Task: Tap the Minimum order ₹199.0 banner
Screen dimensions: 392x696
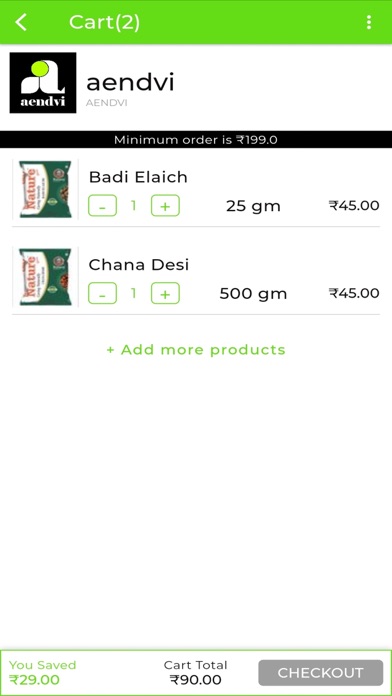Action: click(196, 139)
